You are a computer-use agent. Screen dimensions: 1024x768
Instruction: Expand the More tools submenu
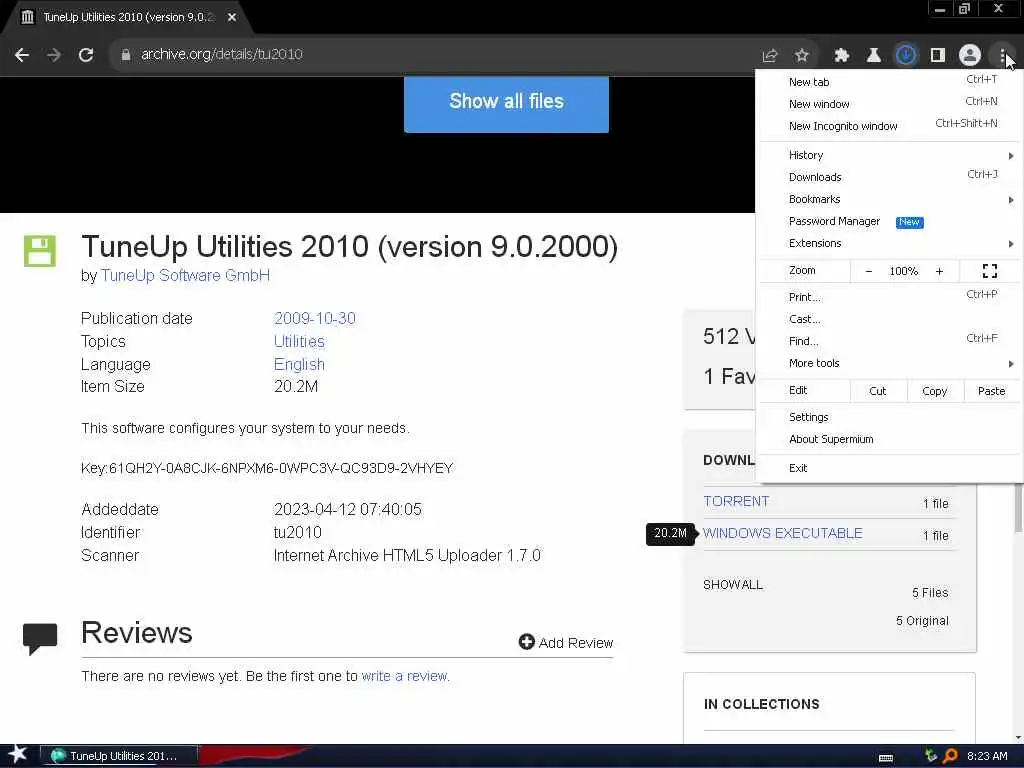click(x=890, y=363)
